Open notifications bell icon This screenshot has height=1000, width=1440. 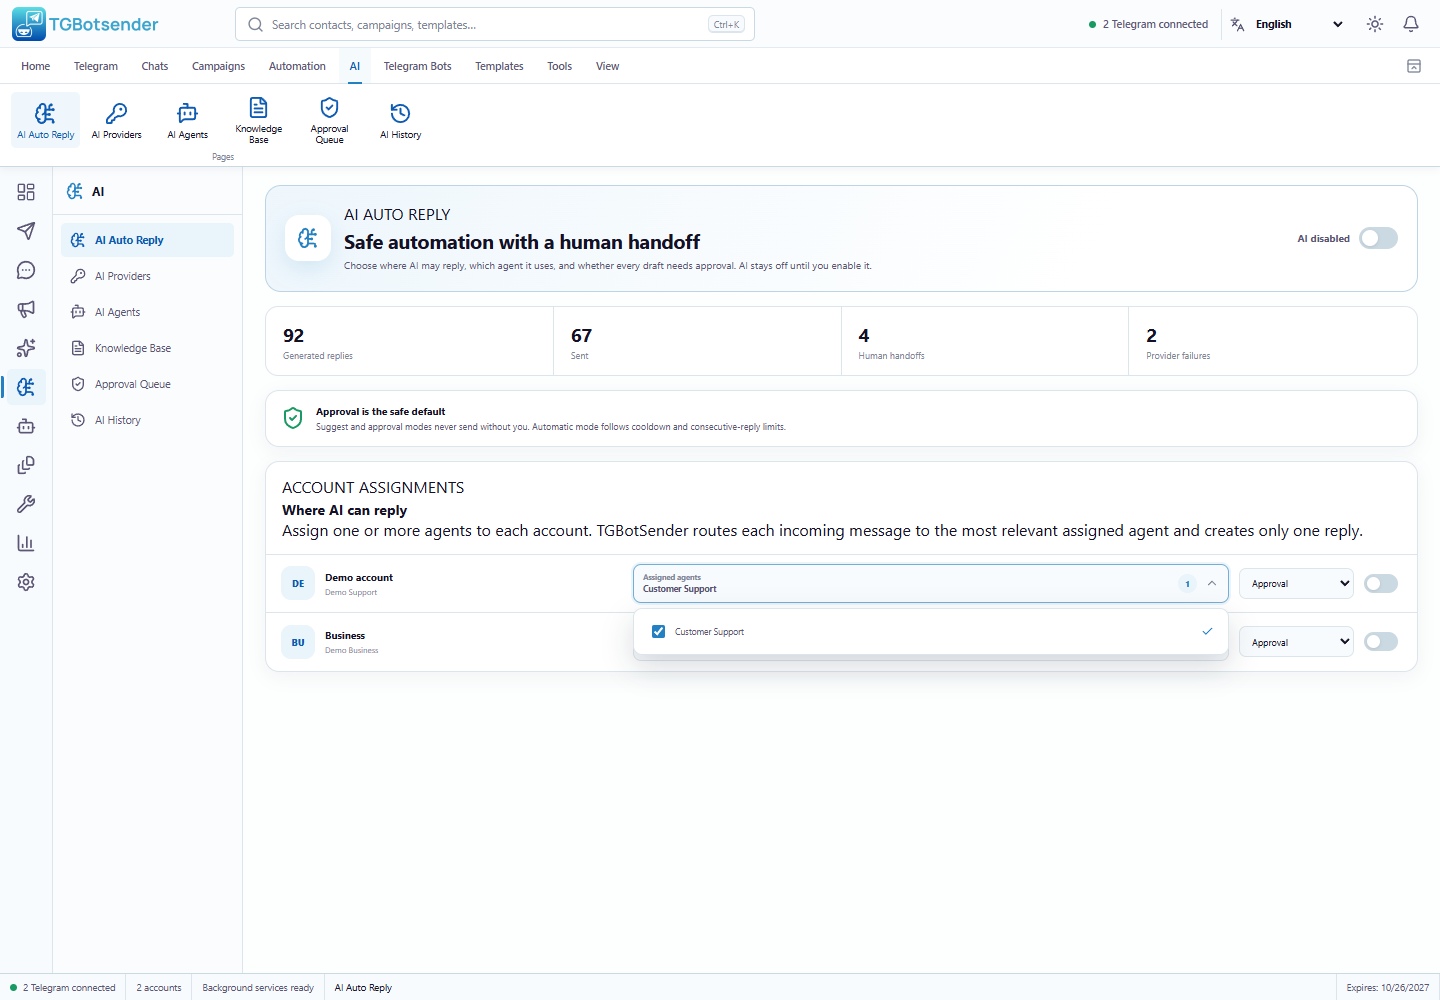(x=1411, y=24)
